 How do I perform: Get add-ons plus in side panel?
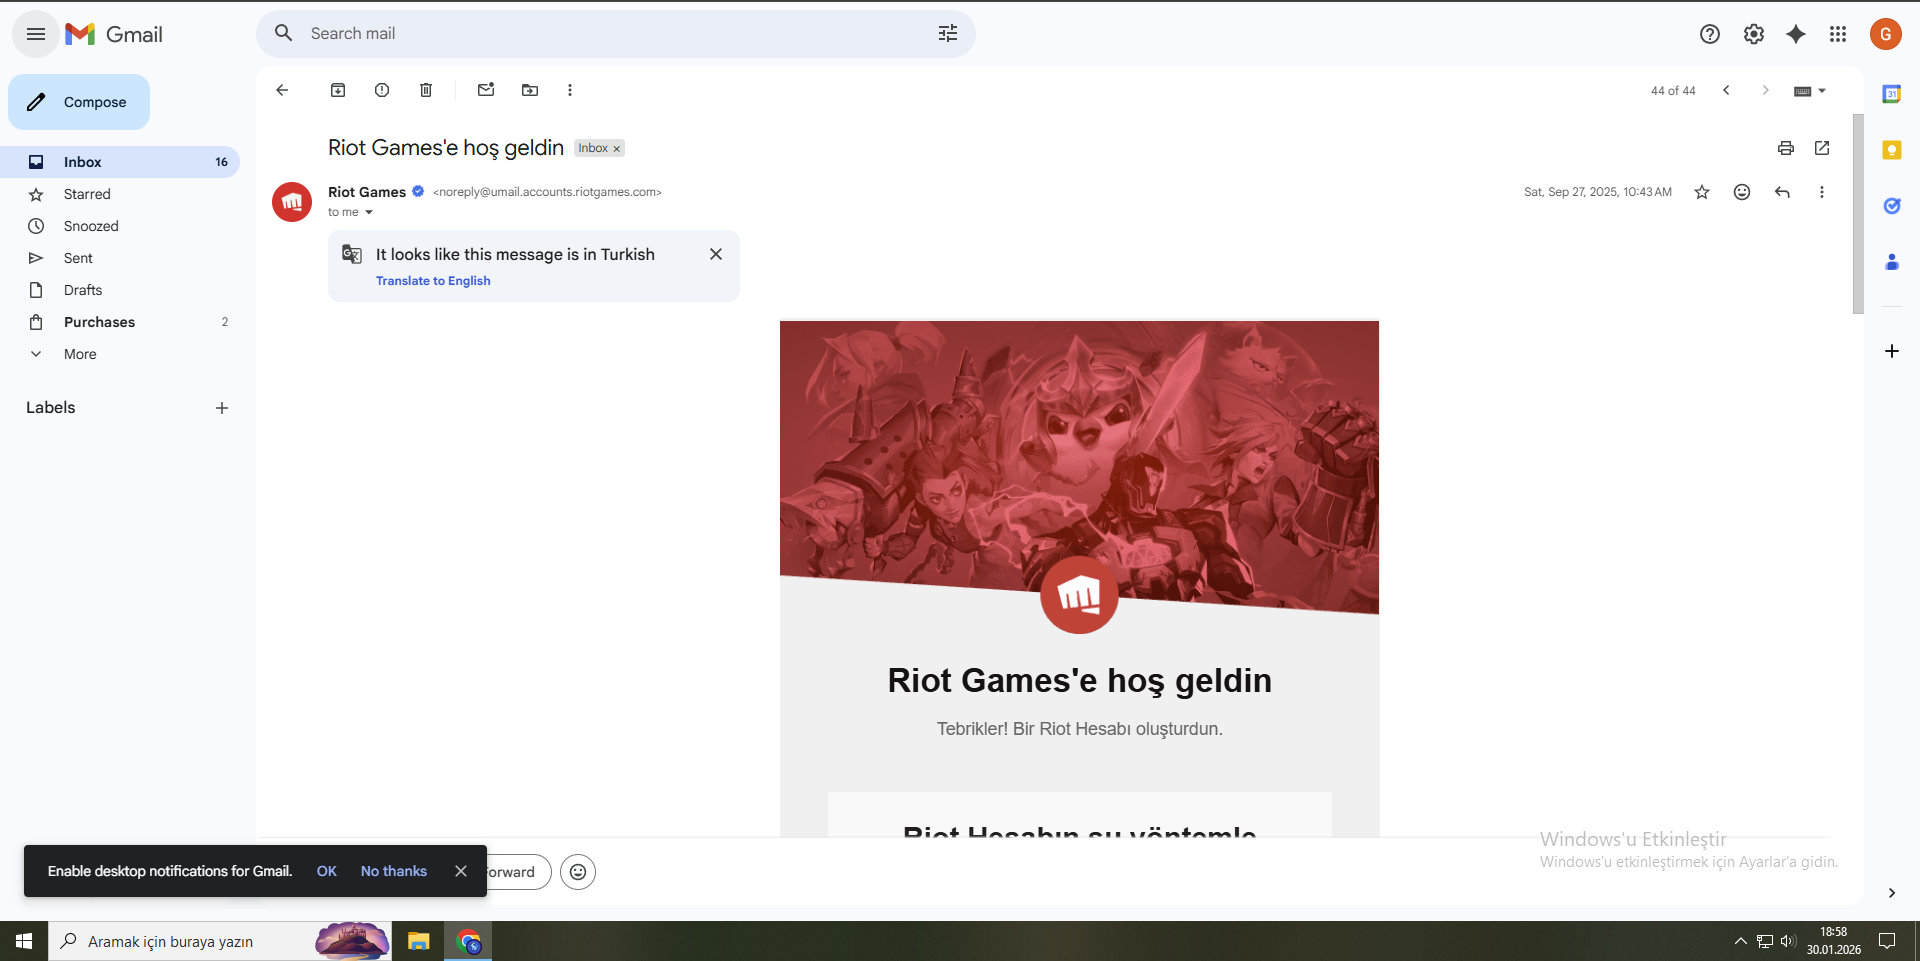tap(1892, 351)
